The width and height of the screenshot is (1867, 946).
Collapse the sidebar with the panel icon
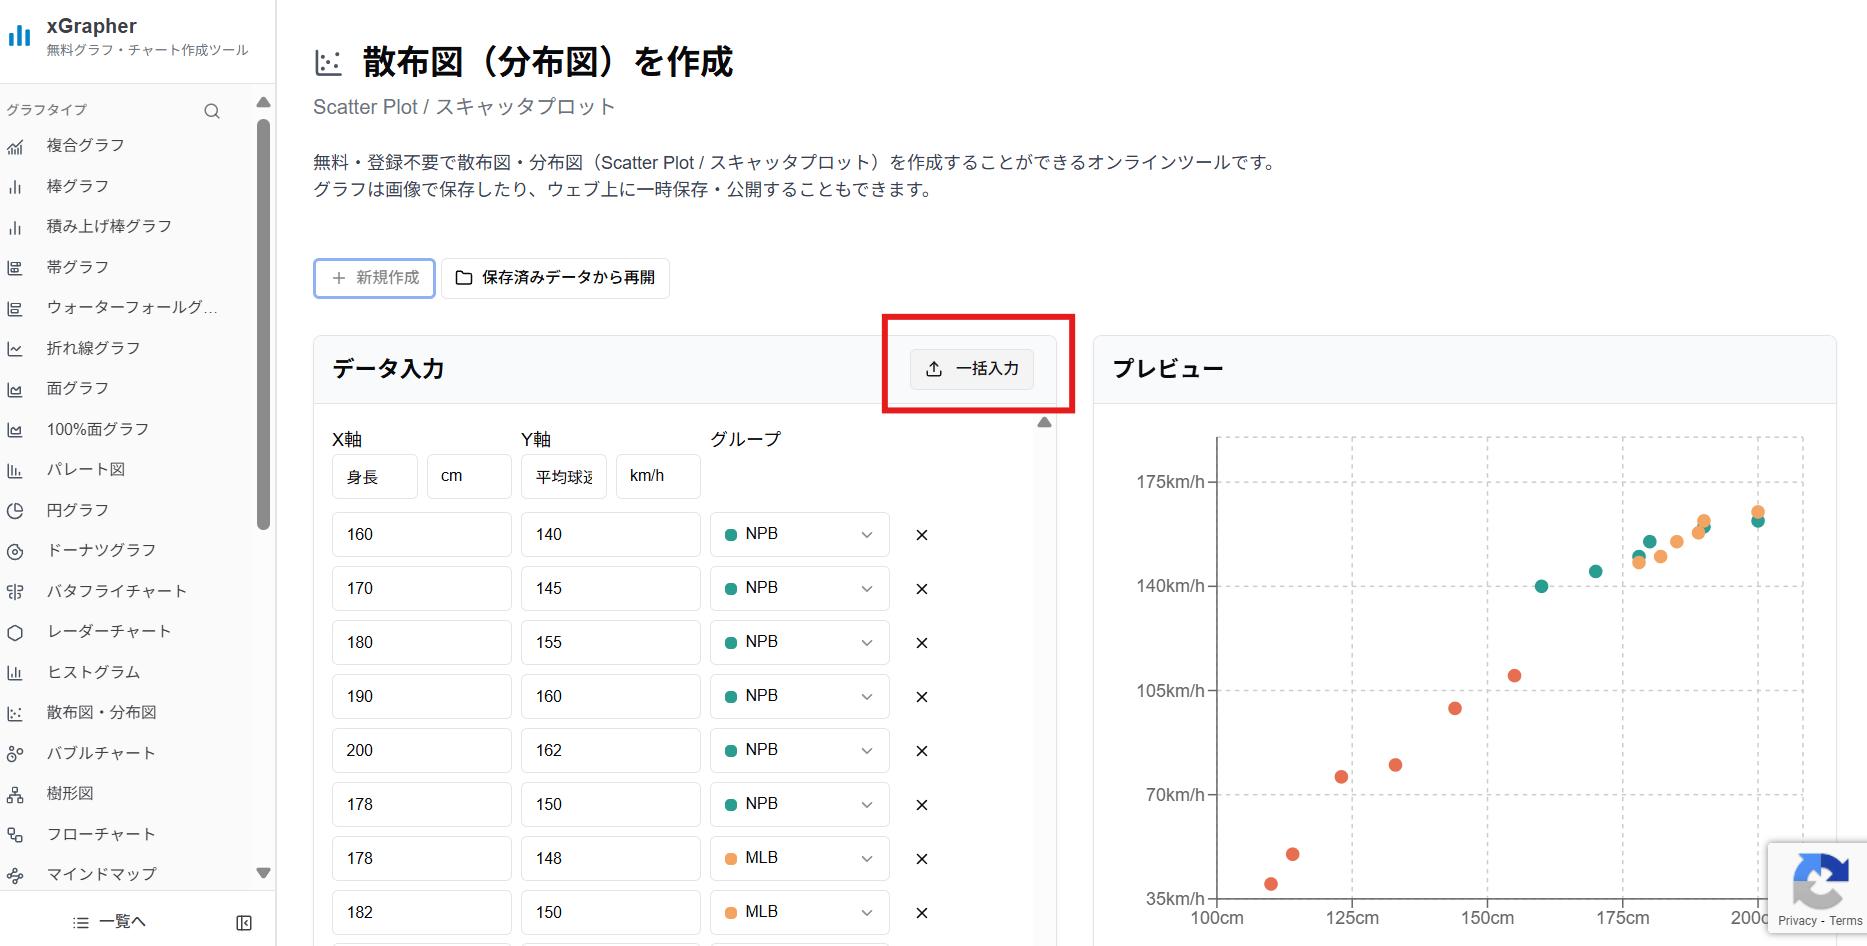(x=243, y=921)
